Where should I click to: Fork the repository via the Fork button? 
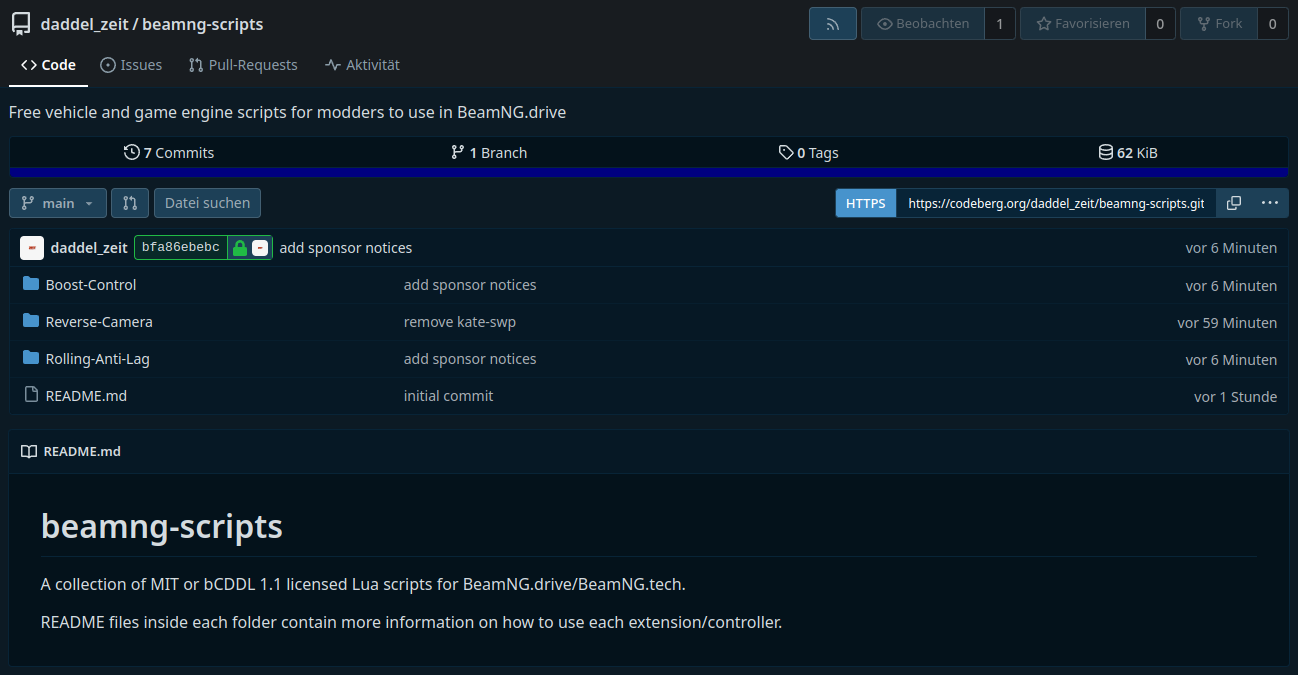tap(1217, 23)
